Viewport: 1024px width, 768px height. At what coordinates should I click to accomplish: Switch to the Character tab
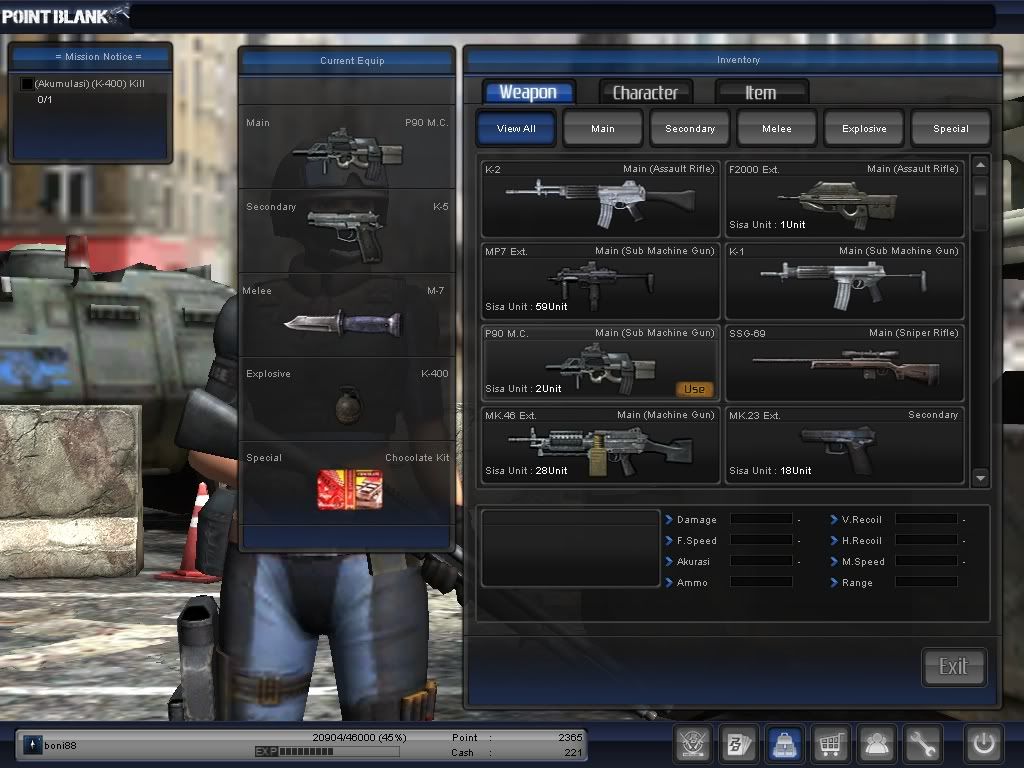[645, 92]
